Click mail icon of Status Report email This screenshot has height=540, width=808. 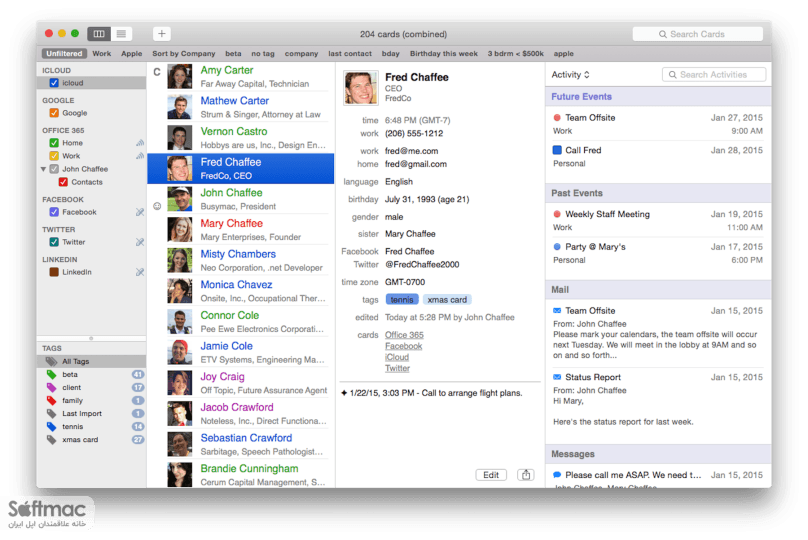coord(557,377)
